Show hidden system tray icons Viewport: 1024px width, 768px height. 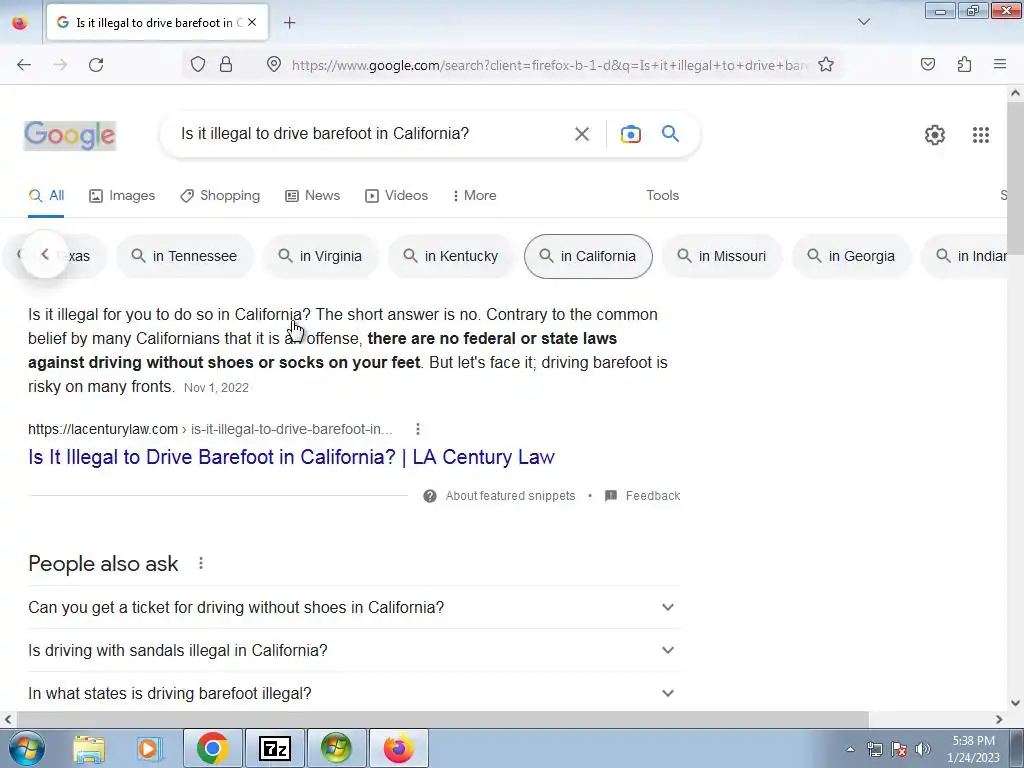850,749
